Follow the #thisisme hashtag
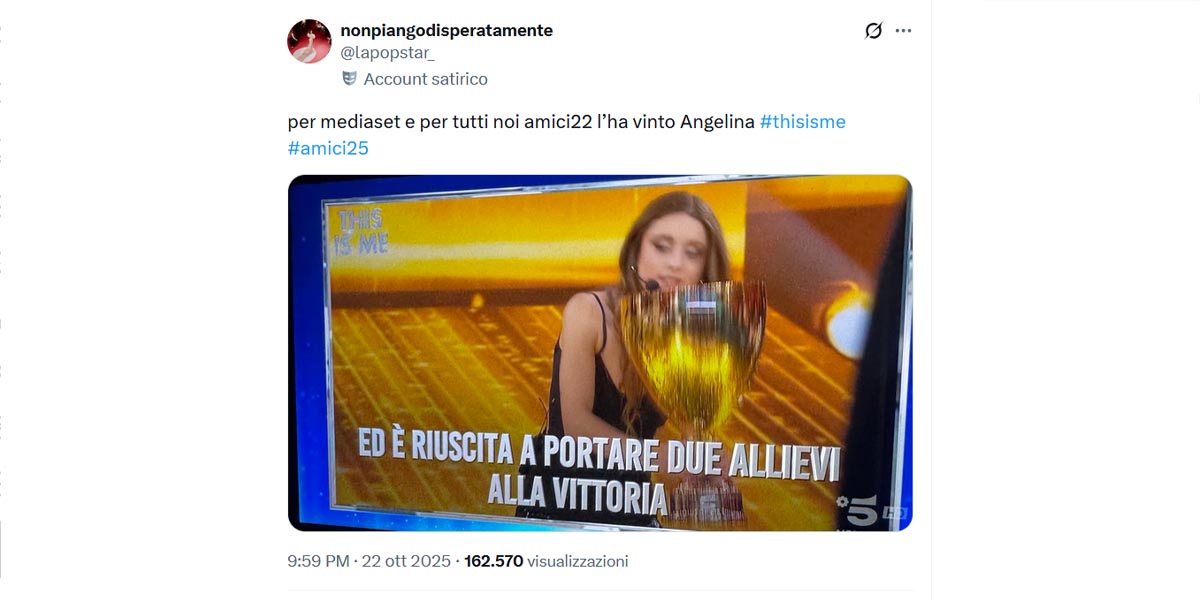 [802, 122]
